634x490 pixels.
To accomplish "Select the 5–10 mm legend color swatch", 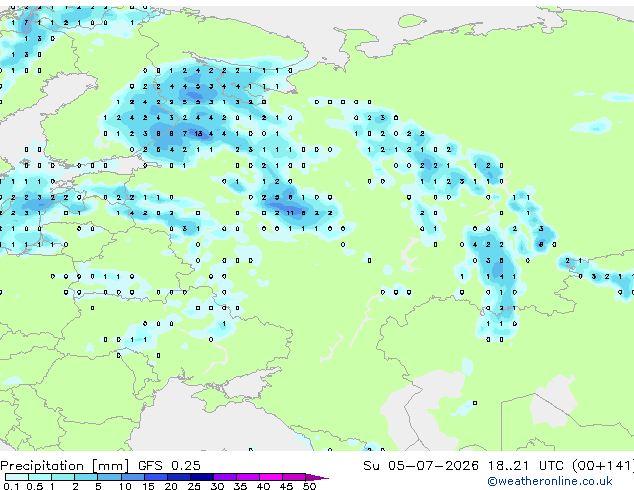I will point(109,477).
